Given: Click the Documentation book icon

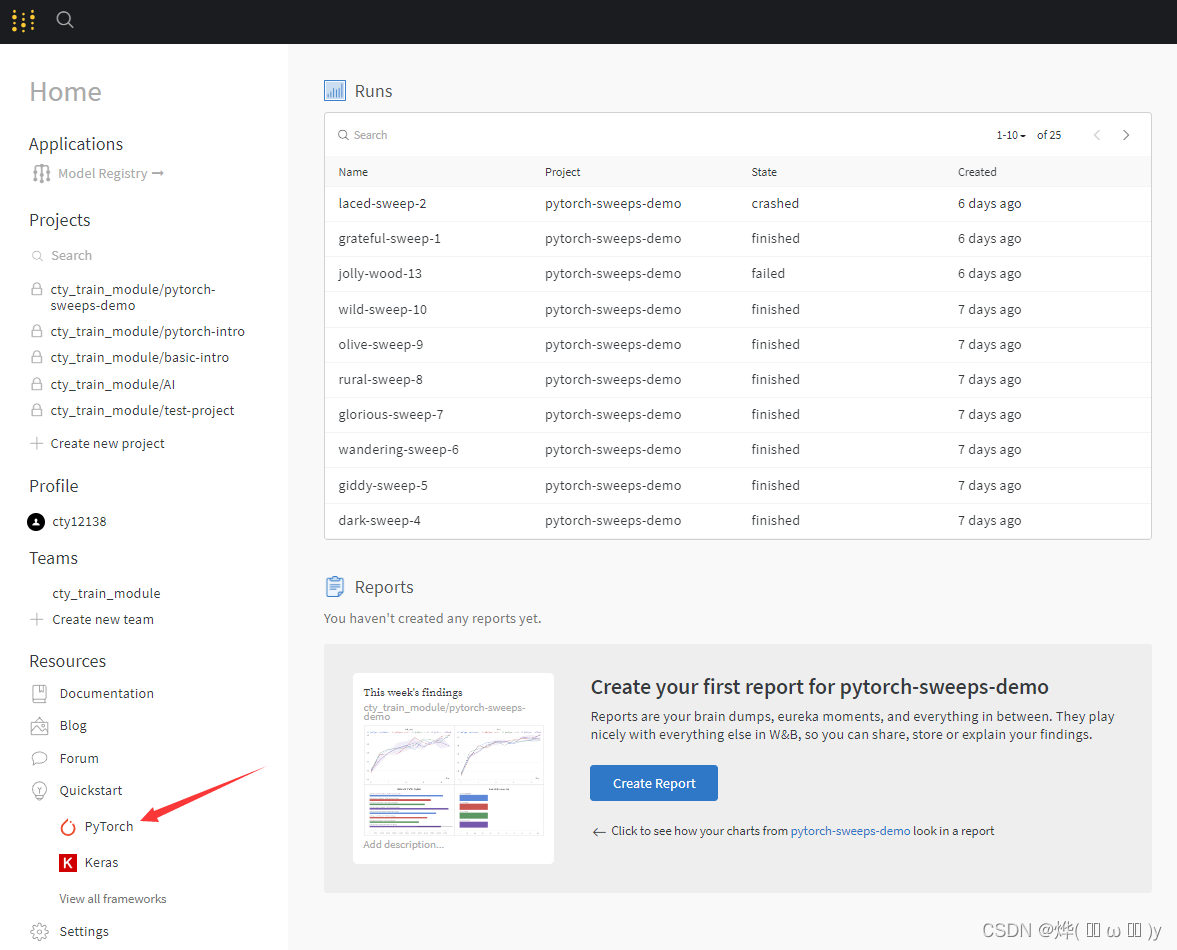Looking at the screenshot, I should tap(40, 693).
